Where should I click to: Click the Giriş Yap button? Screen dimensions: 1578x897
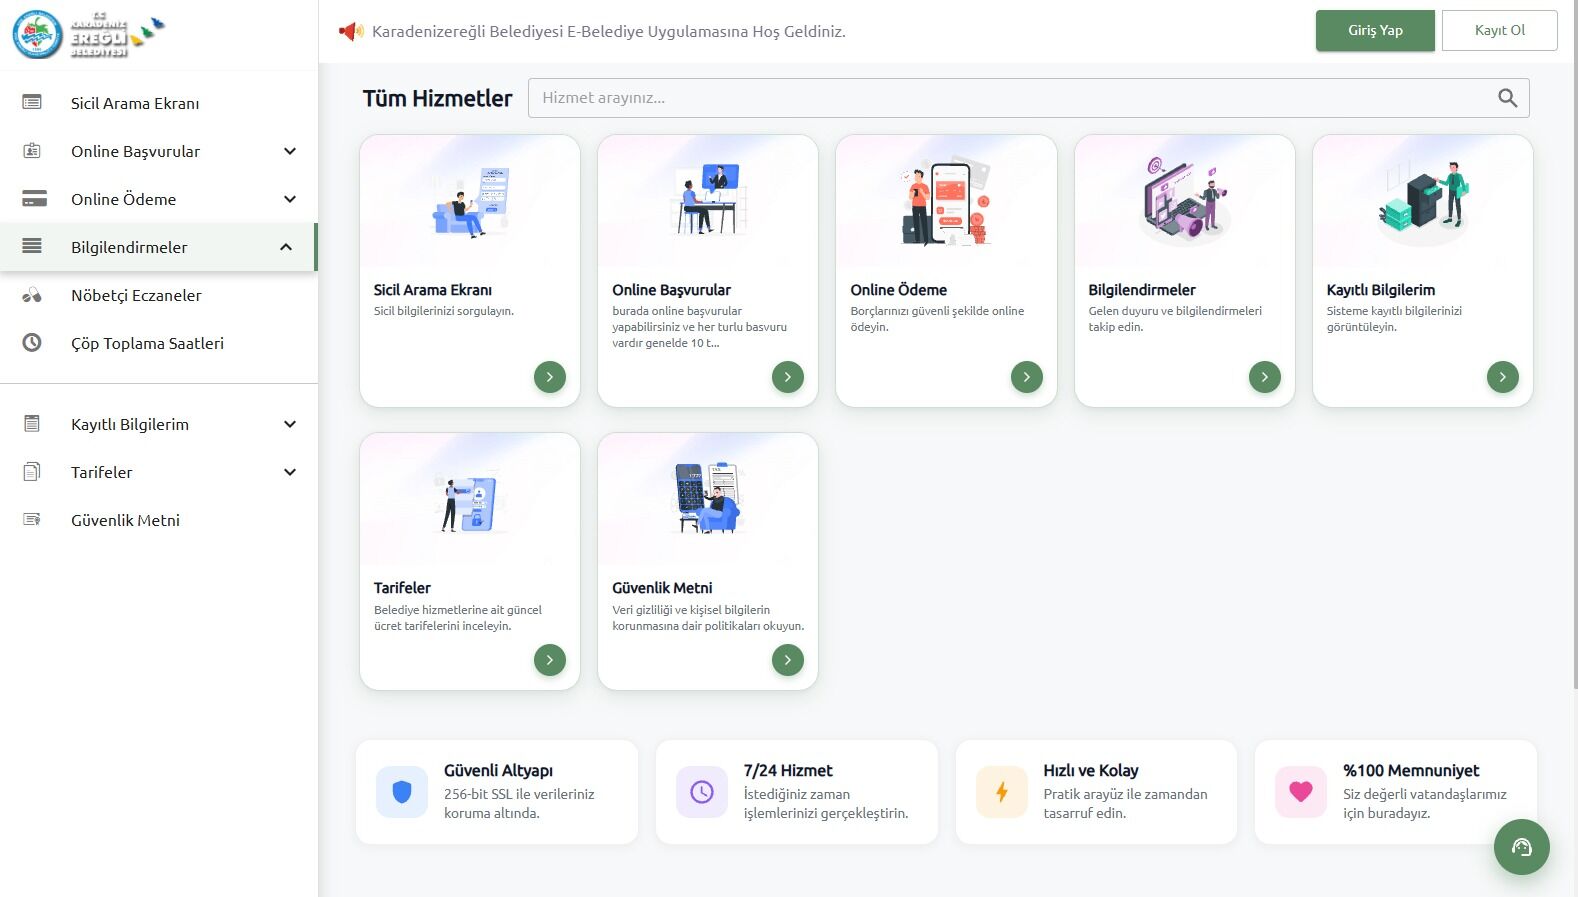pyautogui.click(x=1375, y=30)
